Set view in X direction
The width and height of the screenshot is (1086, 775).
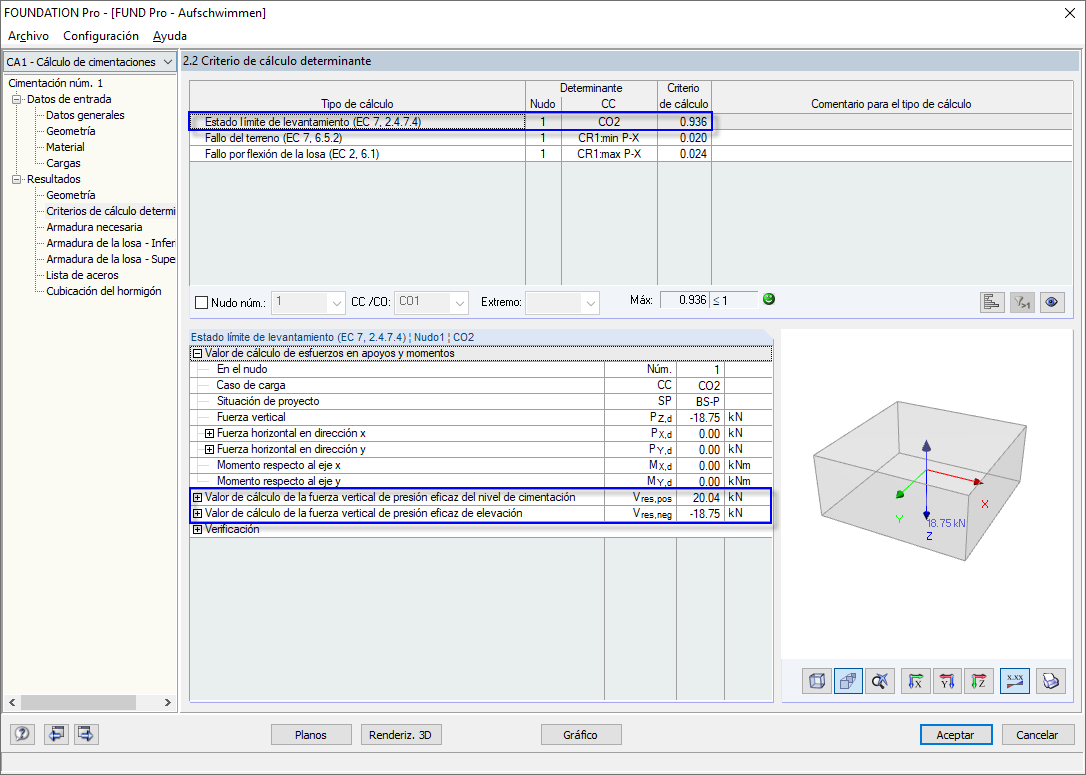coord(916,682)
